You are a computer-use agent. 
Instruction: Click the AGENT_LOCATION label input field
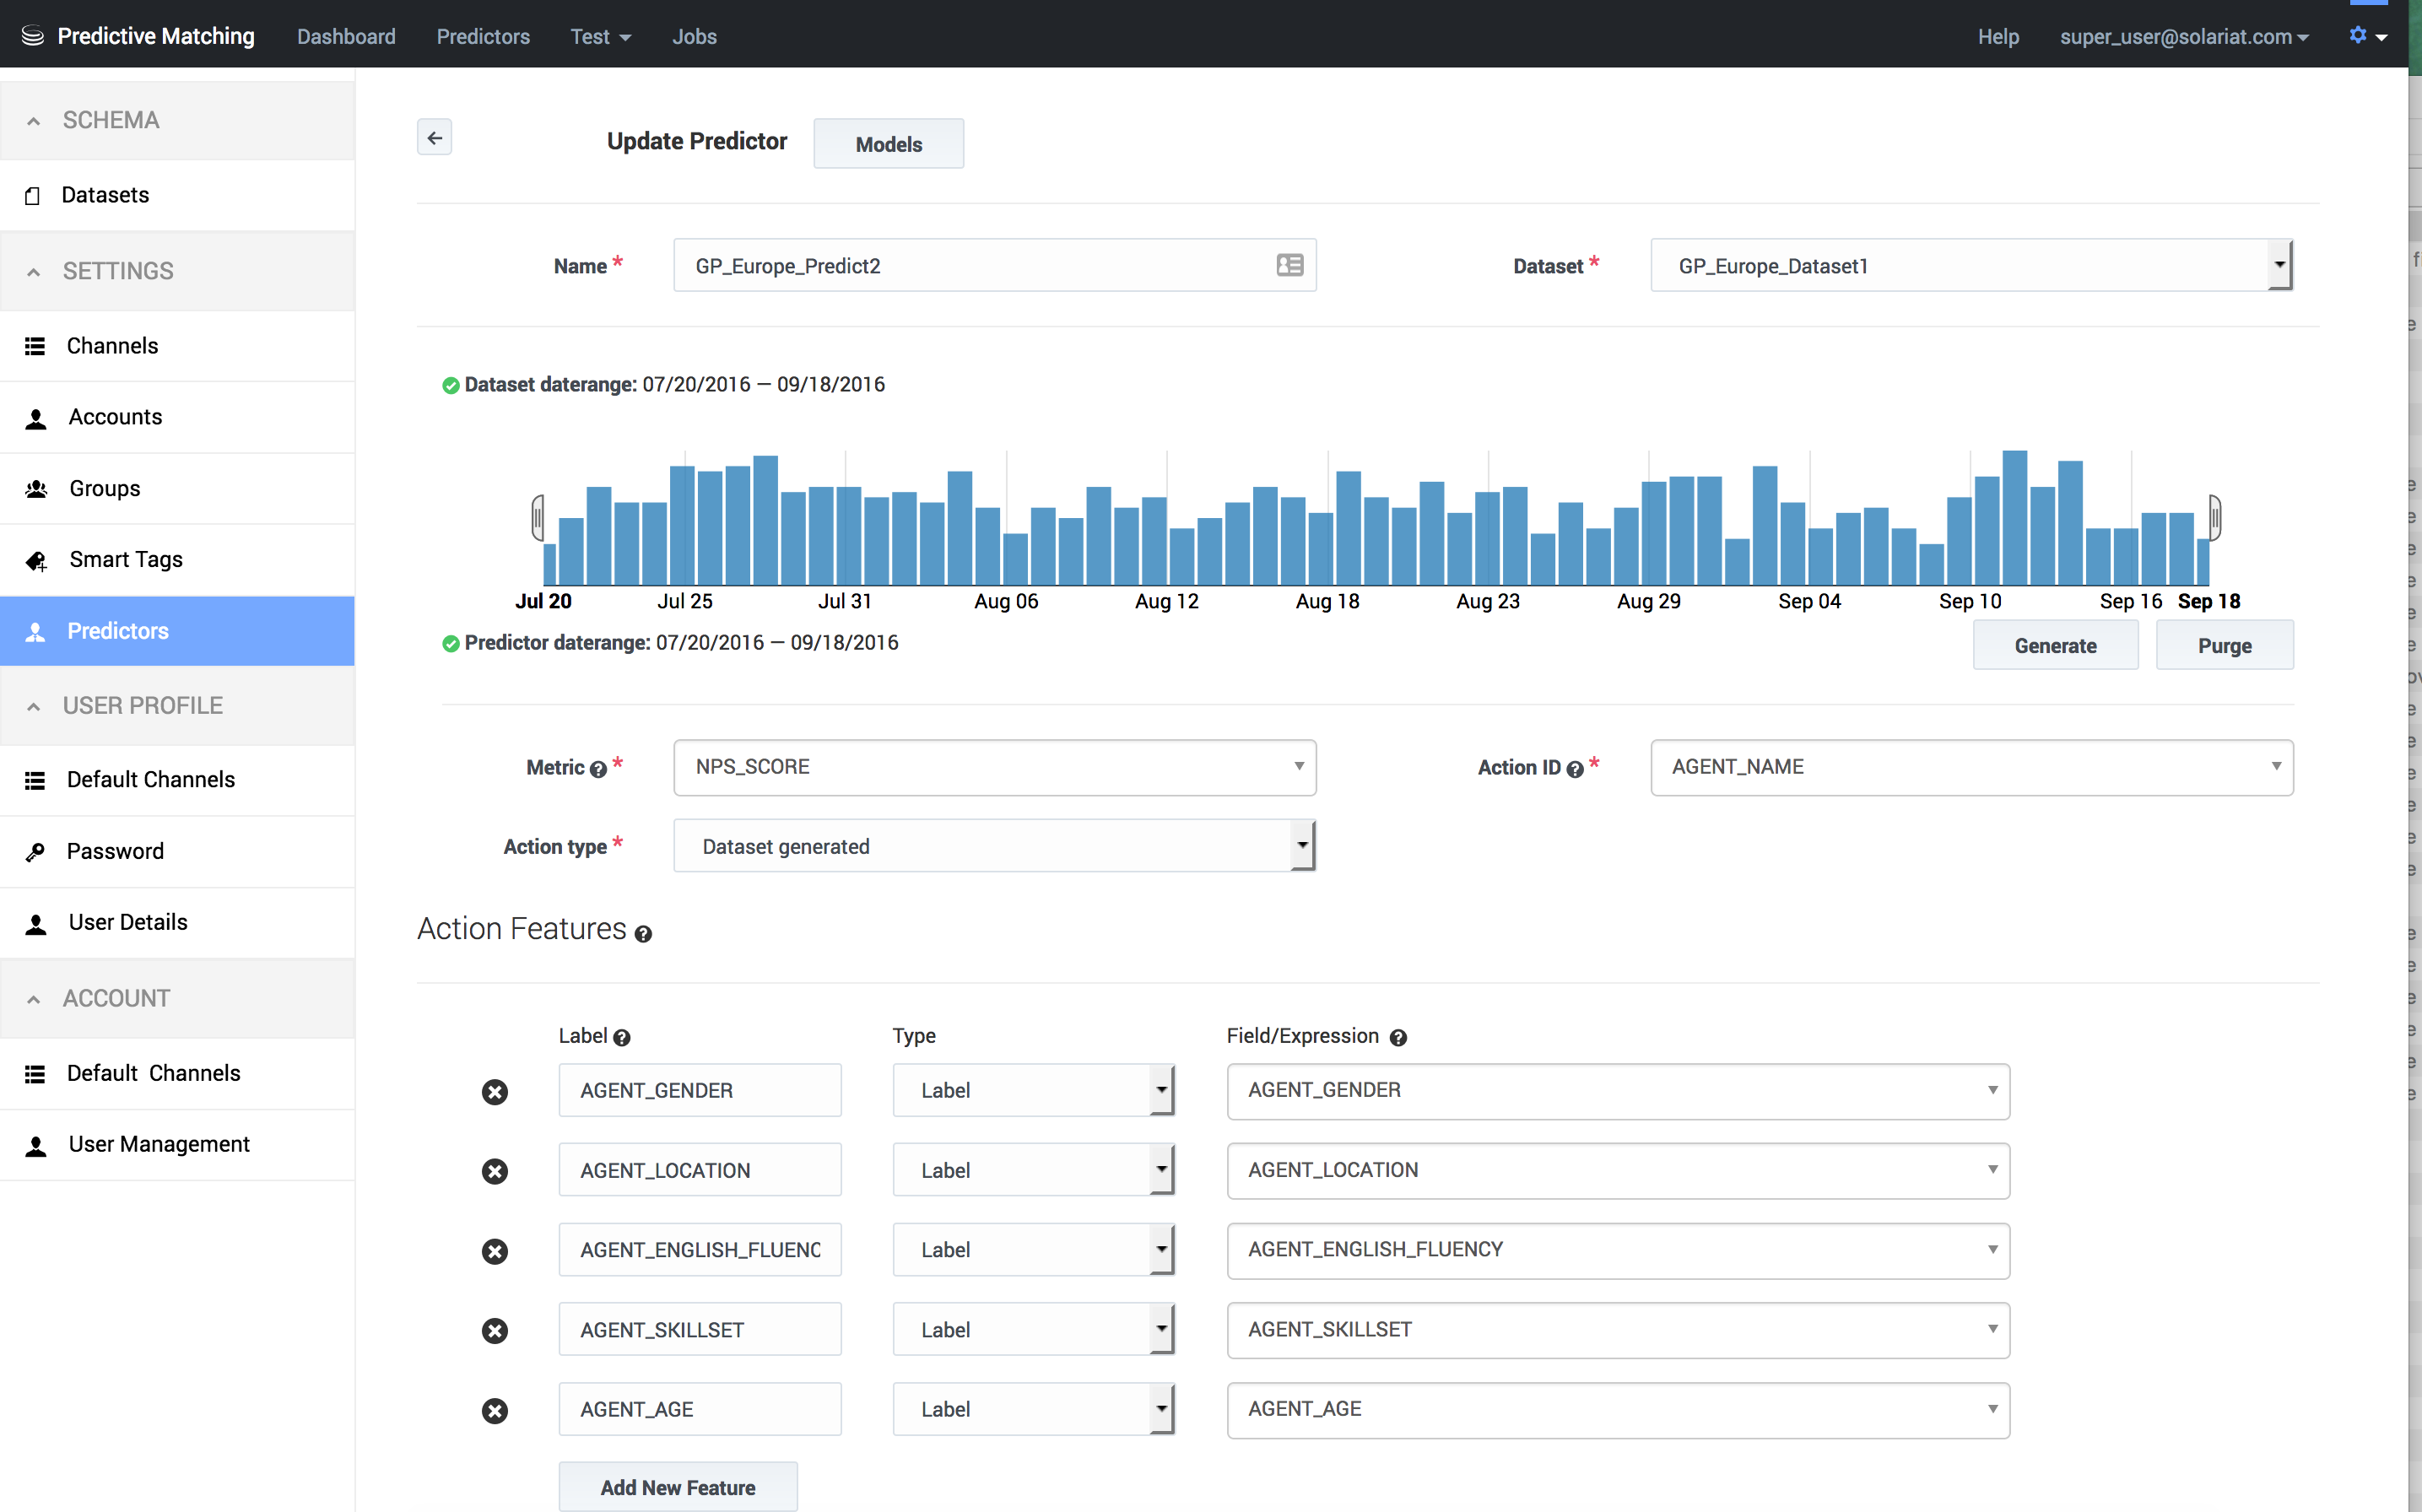point(699,1170)
